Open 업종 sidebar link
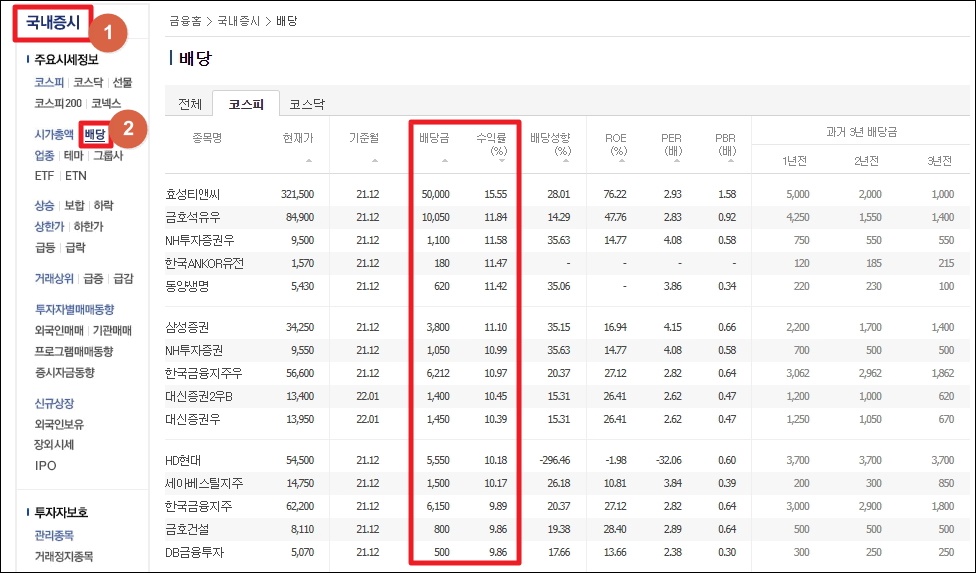Screen dimensions: 976x573 (x=44, y=156)
